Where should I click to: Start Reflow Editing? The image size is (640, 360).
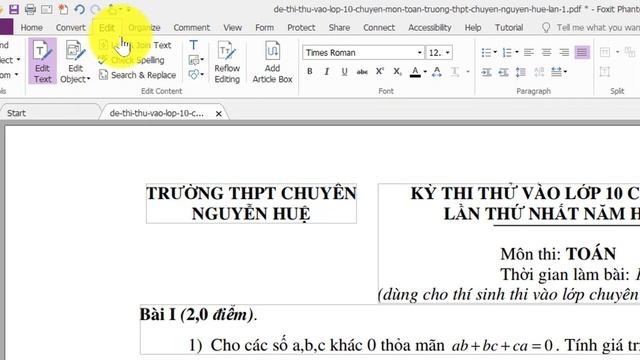(227, 61)
